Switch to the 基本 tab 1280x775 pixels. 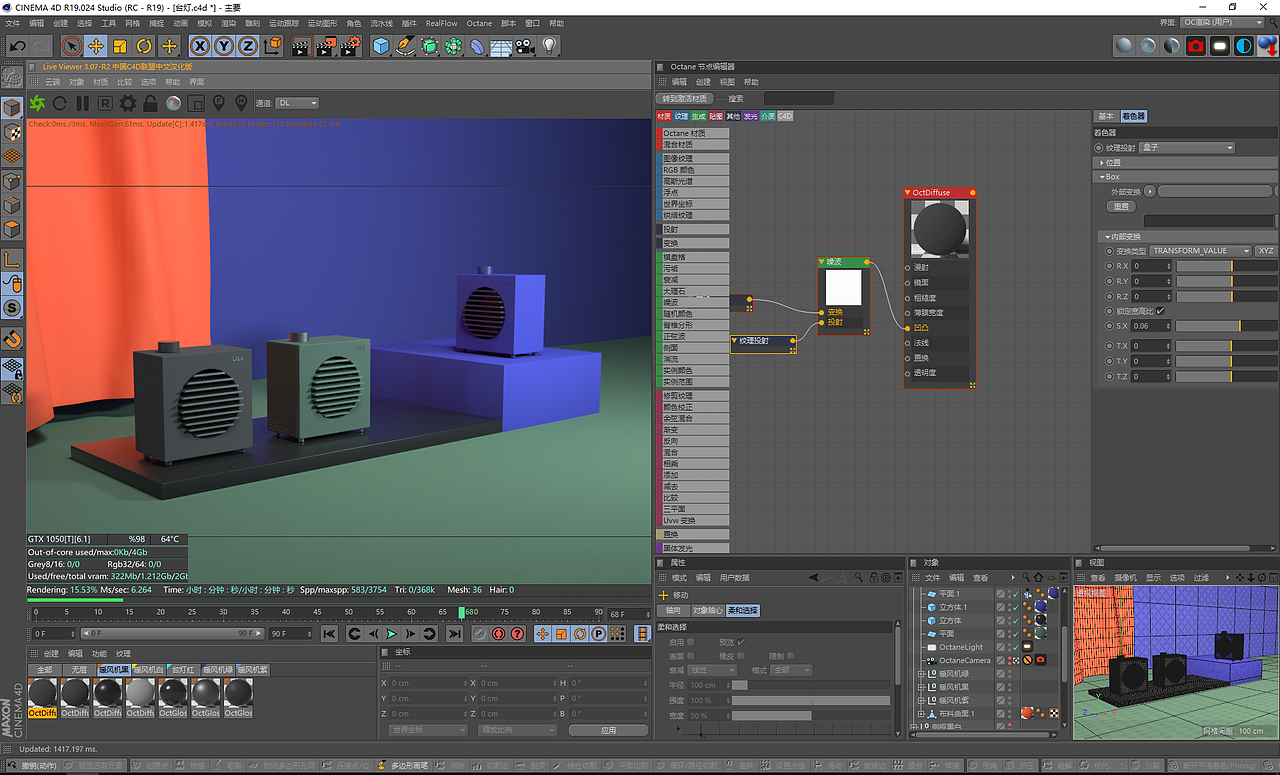click(x=1106, y=116)
